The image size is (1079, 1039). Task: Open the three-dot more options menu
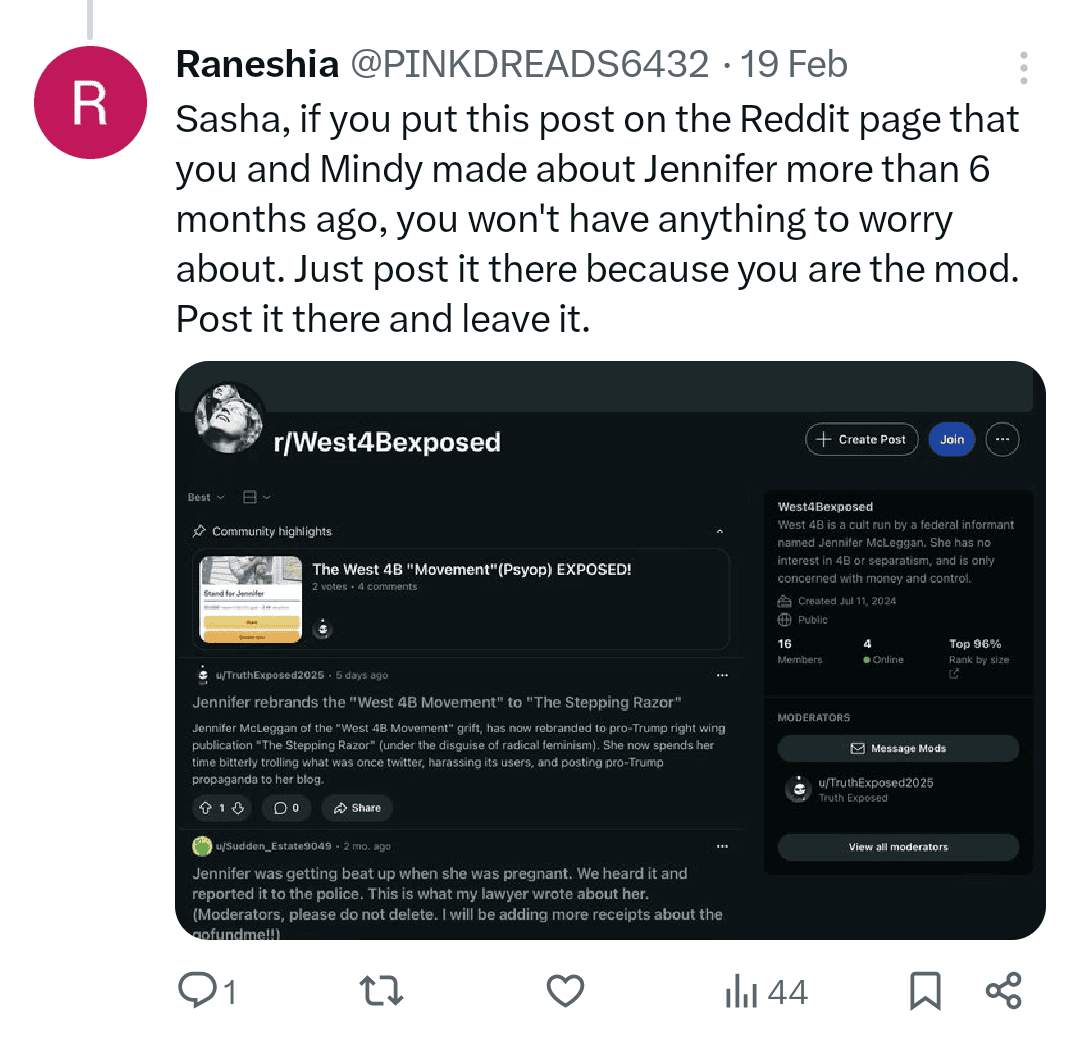tap(1023, 67)
